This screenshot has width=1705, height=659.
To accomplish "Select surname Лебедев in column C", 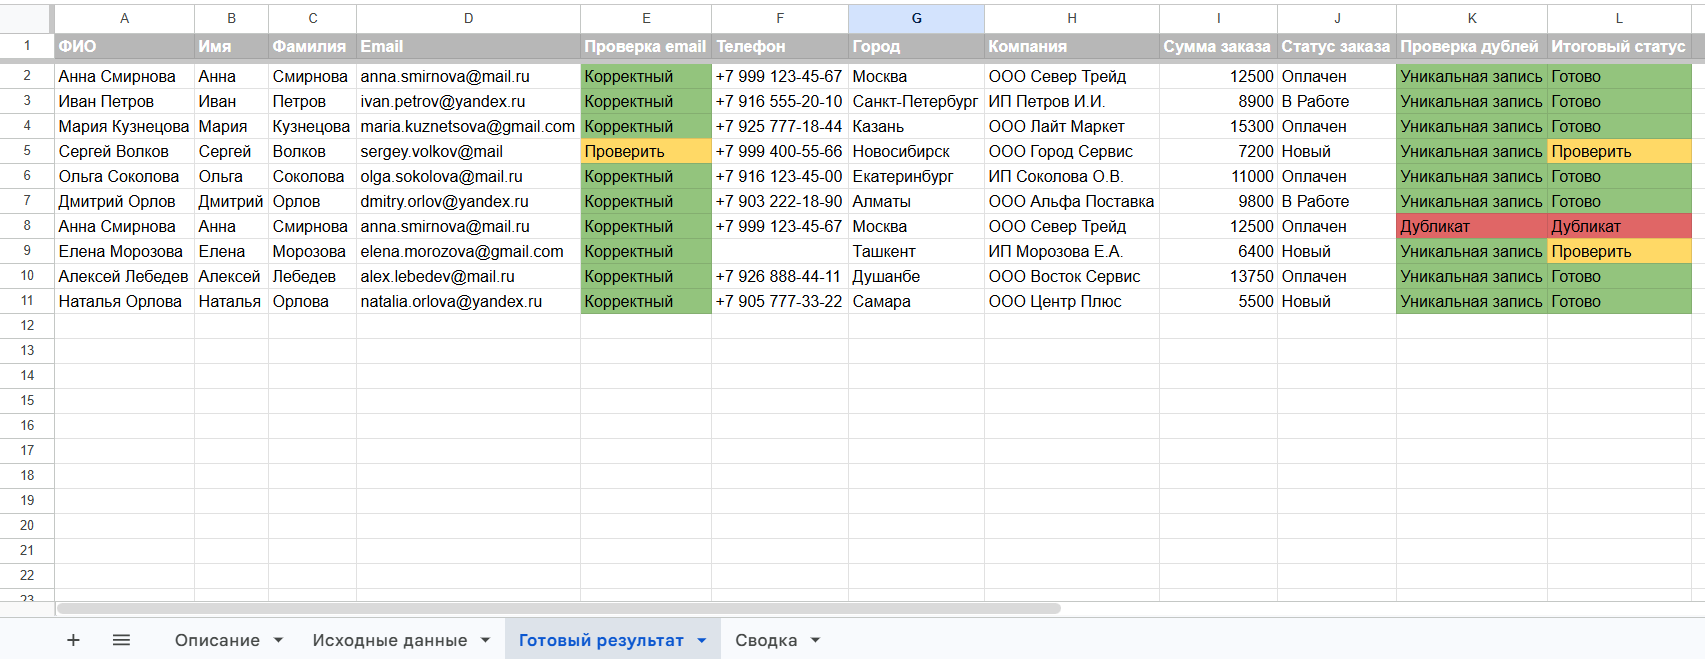I will (312, 276).
